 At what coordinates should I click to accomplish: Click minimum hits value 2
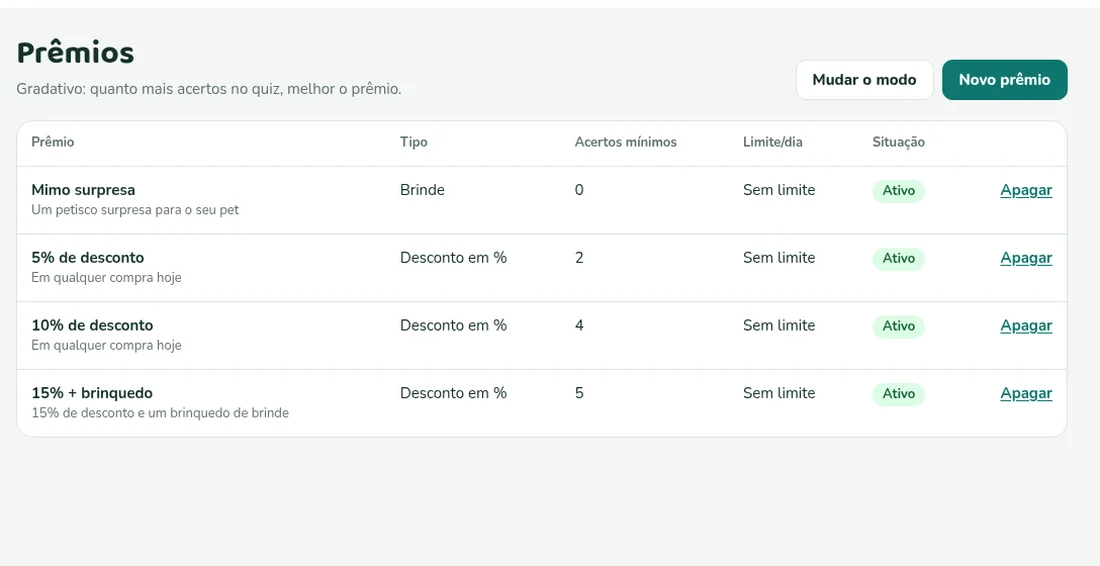[x=579, y=257]
